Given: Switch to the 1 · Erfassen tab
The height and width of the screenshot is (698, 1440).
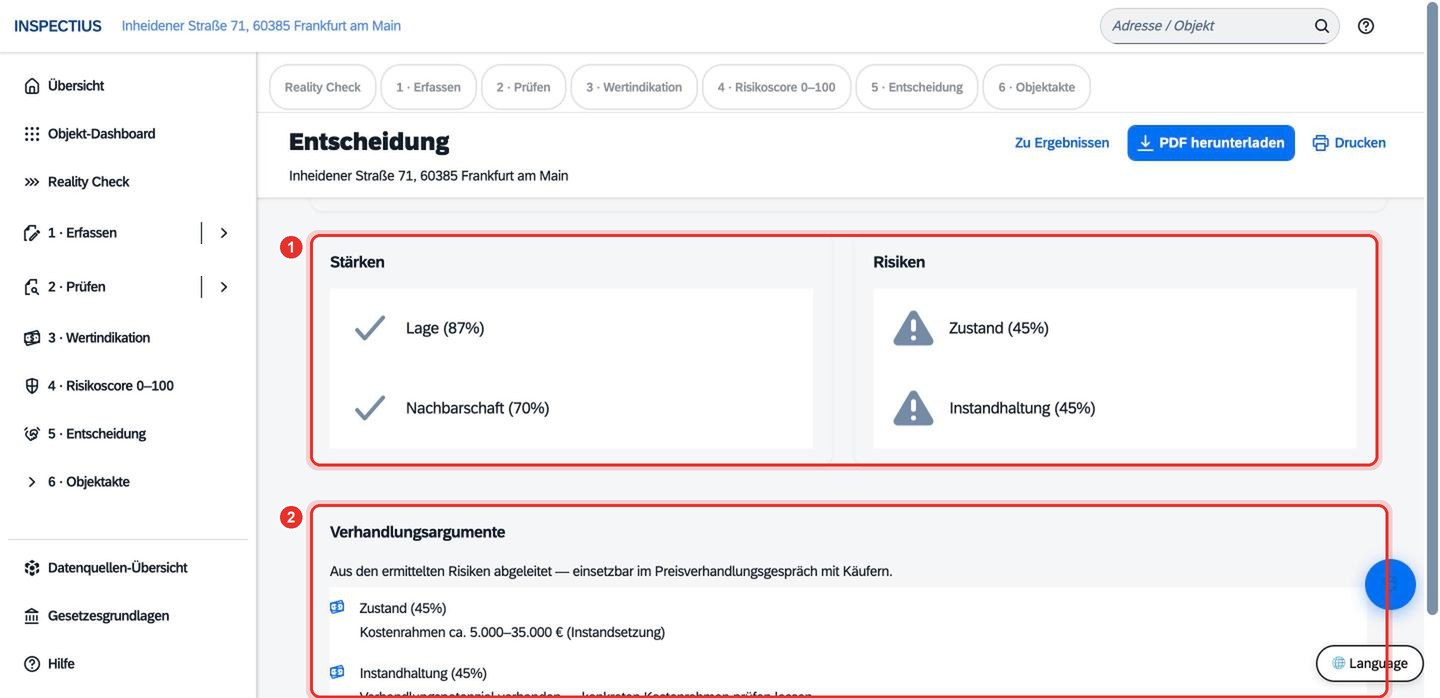Looking at the screenshot, I should [429, 87].
